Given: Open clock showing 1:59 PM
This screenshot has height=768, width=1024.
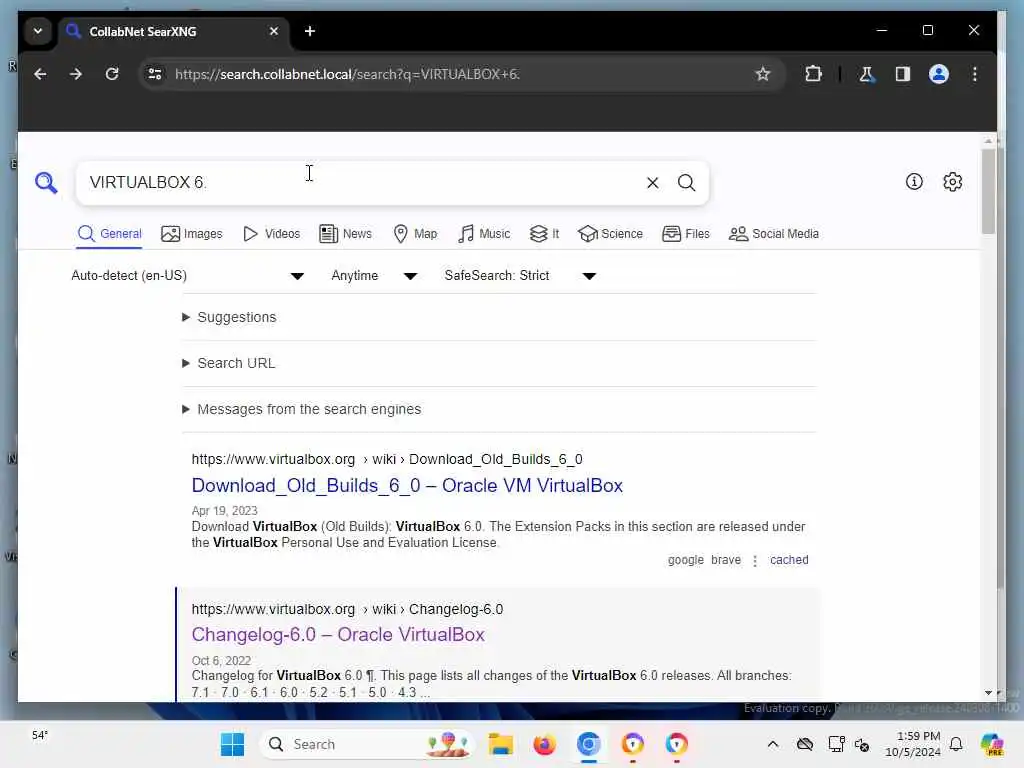Looking at the screenshot, I should (x=913, y=744).
